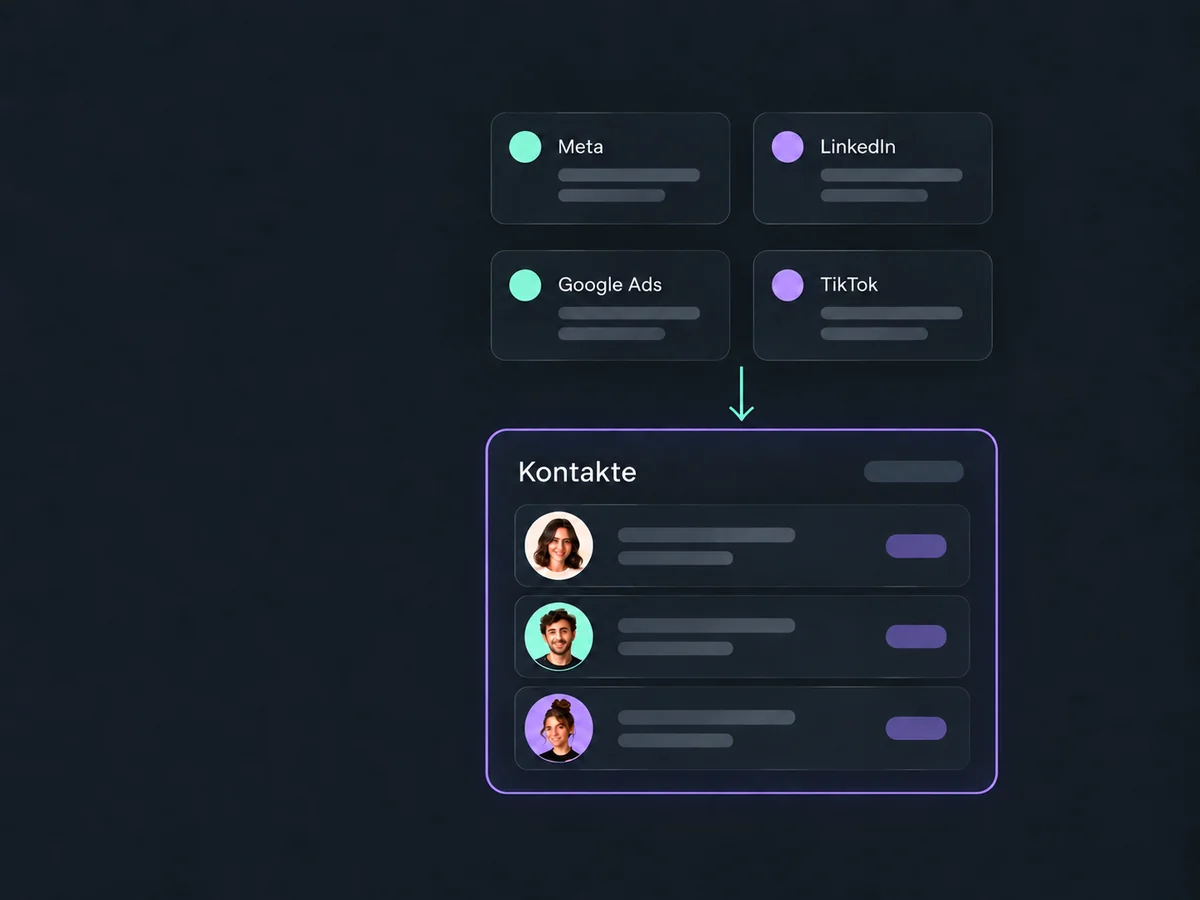Click the purple dot beside TikTok
This screenshot has width=1200, height=900.
click(x=788, y=285)
